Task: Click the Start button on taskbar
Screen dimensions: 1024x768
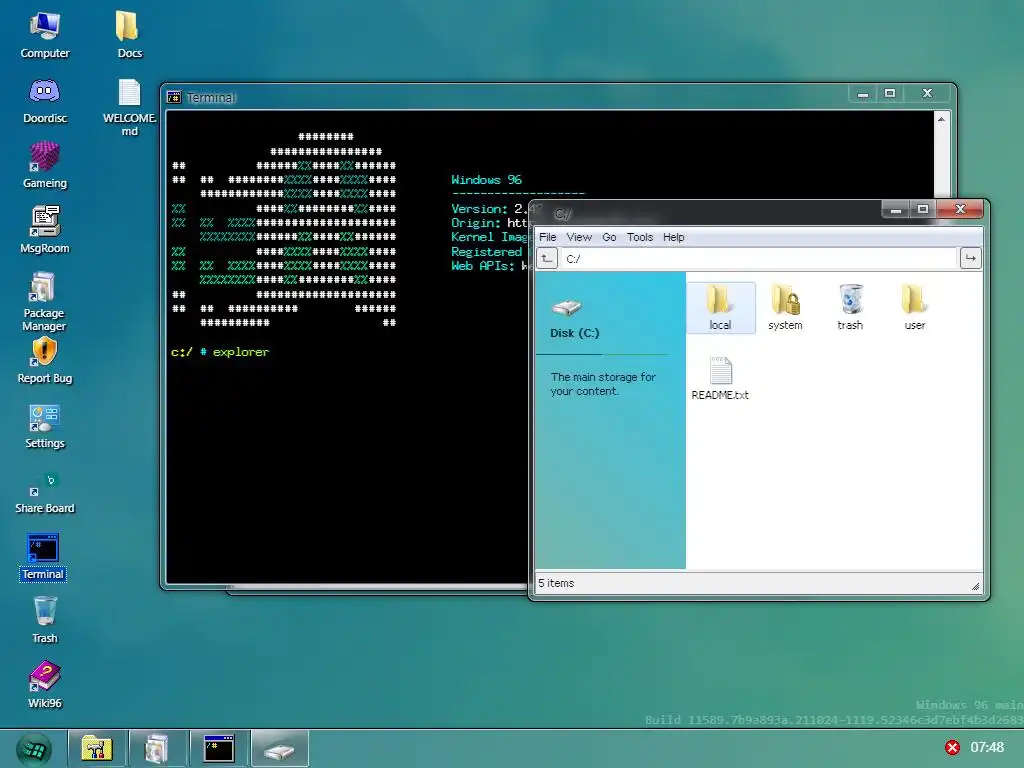Action: click(34, 749)
